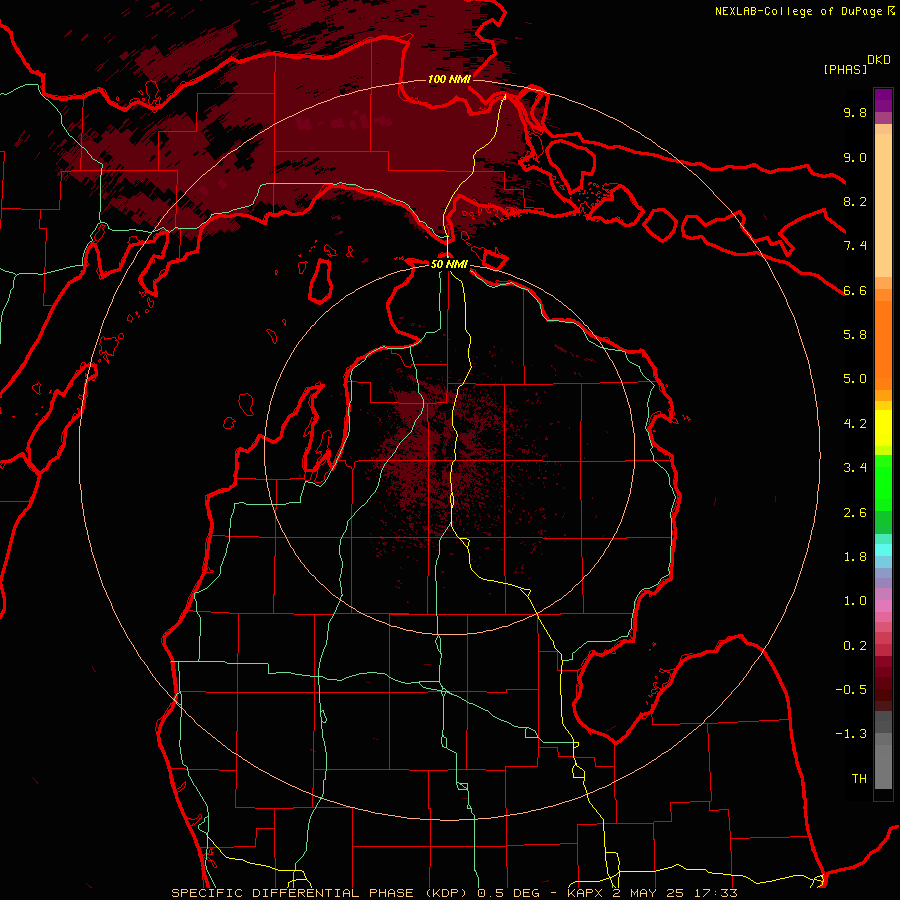Click the 7.4 value on the color scale
Screen dimensions: 900x900
pyautogui.click(x=855, y=246)
